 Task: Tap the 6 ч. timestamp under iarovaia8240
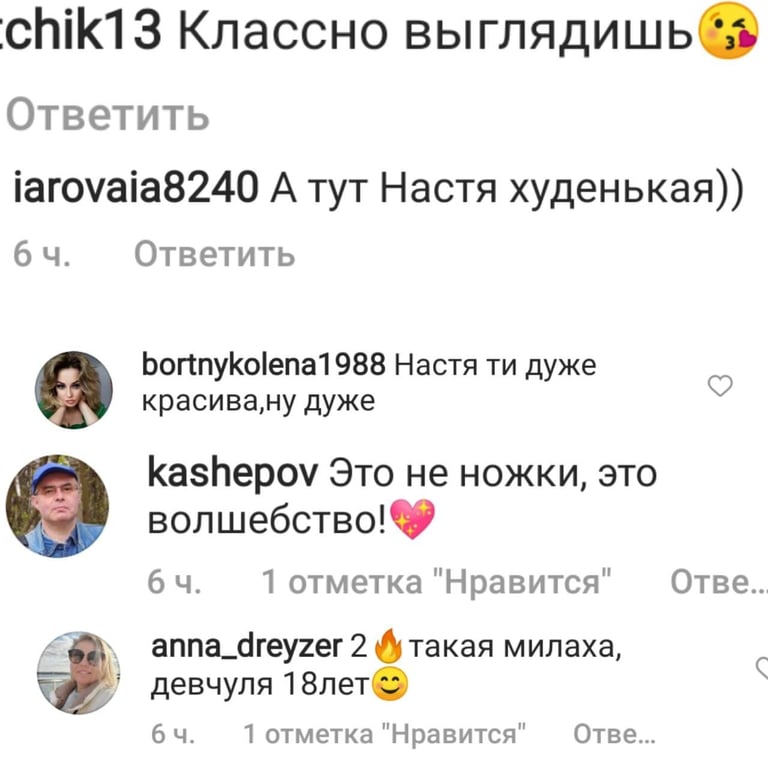(42, 255)
